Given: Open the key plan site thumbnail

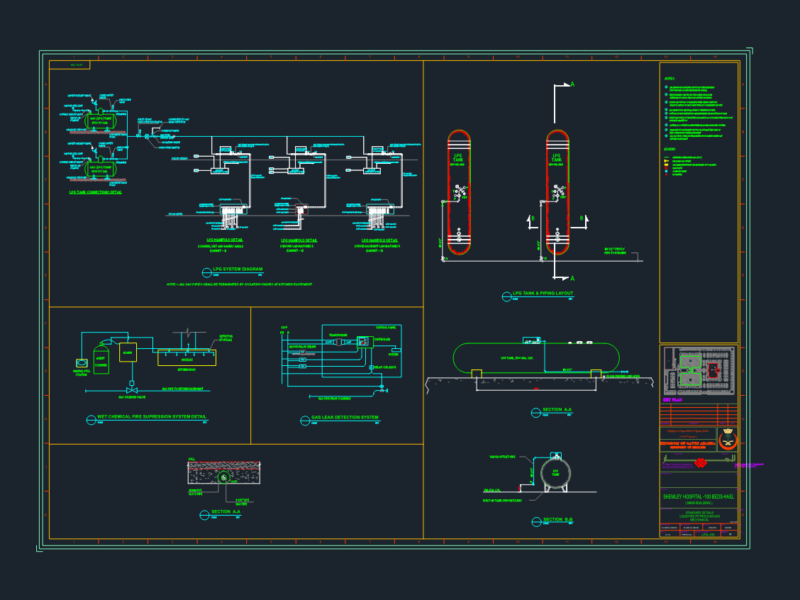Looking at the screenshot, I should [x=699, y=371].
